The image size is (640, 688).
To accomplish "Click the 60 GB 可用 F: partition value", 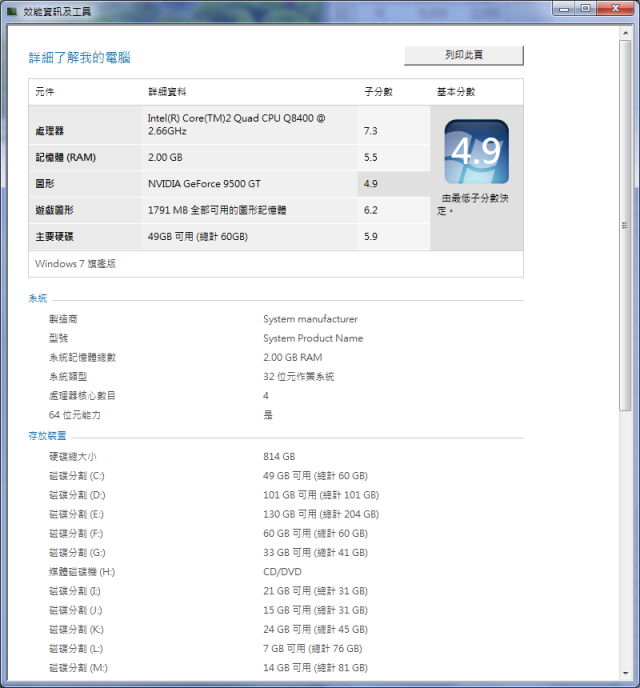I will click(315, 534).
